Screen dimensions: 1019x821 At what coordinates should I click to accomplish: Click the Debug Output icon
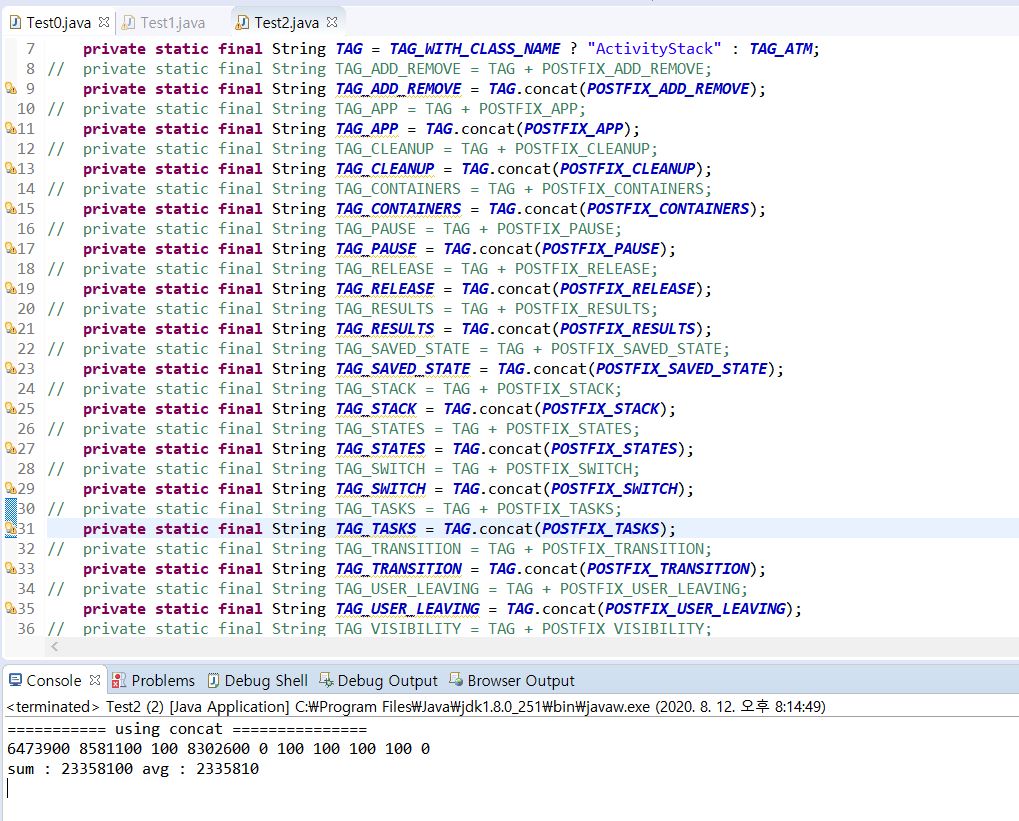(326, 680)
